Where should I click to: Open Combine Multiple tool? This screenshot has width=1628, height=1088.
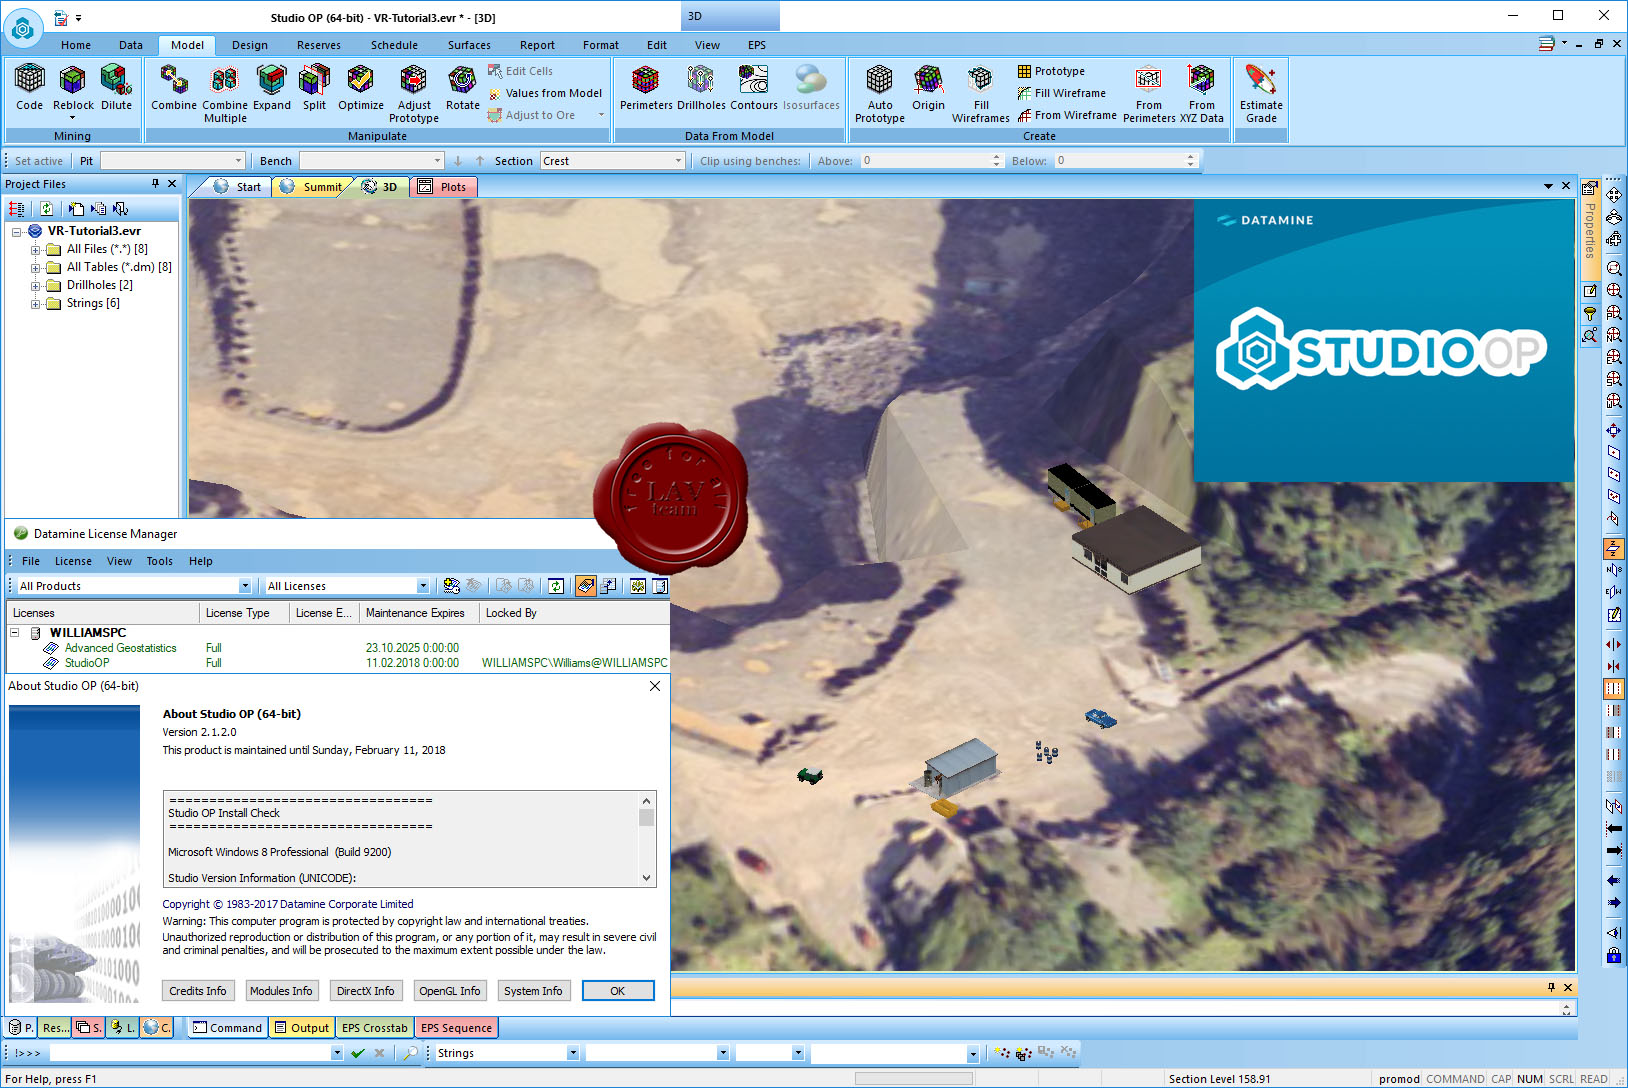(x=225, y=93)
